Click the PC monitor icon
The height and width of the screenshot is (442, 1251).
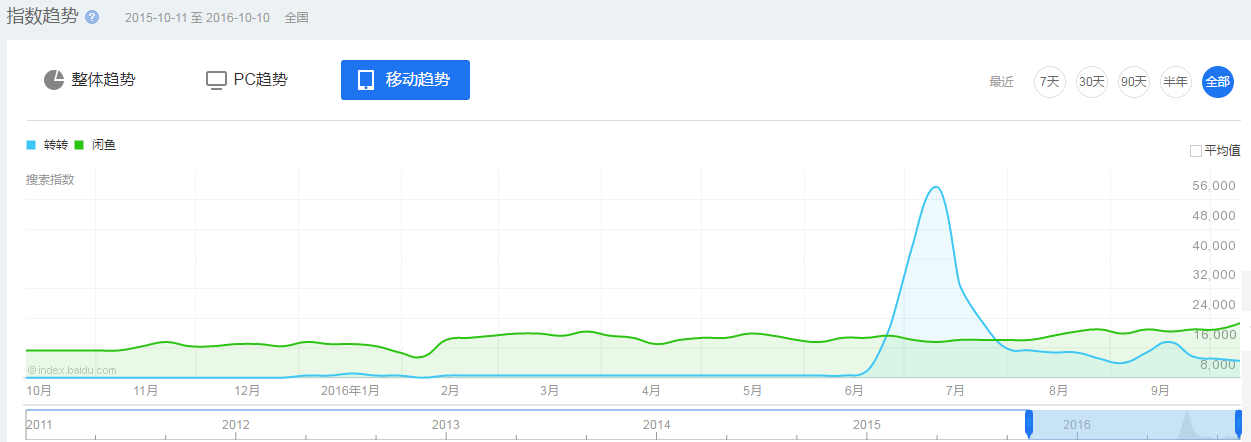216,80
